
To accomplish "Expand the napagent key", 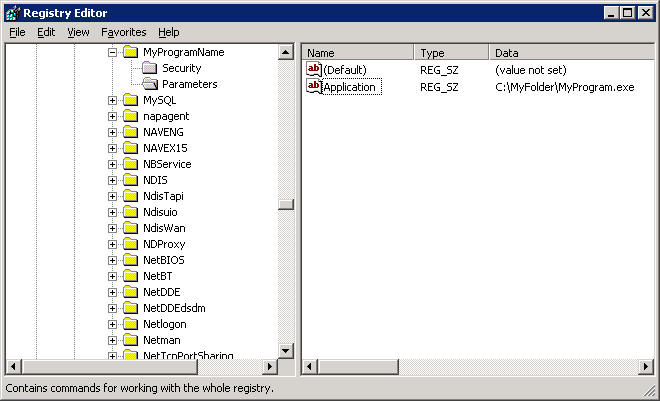I will 113,116.
